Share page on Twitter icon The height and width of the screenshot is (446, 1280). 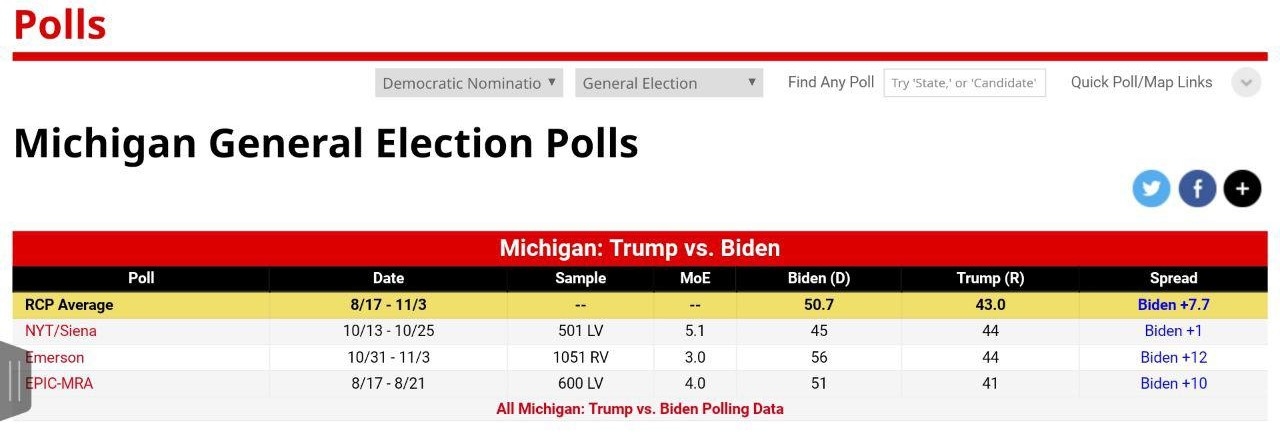click(x=1151, y=188)
